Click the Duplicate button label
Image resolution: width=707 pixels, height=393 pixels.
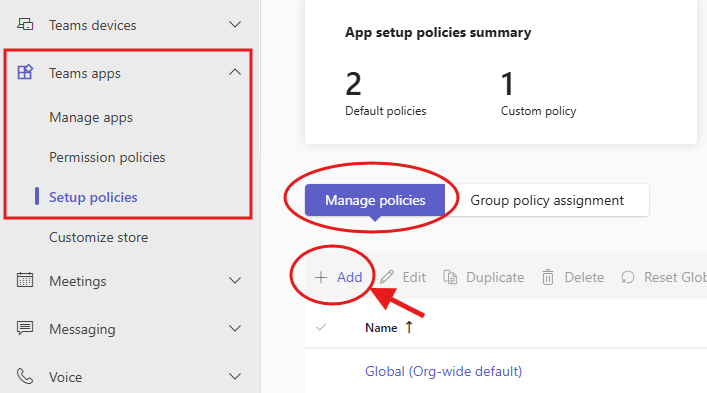tap(495, 277)
